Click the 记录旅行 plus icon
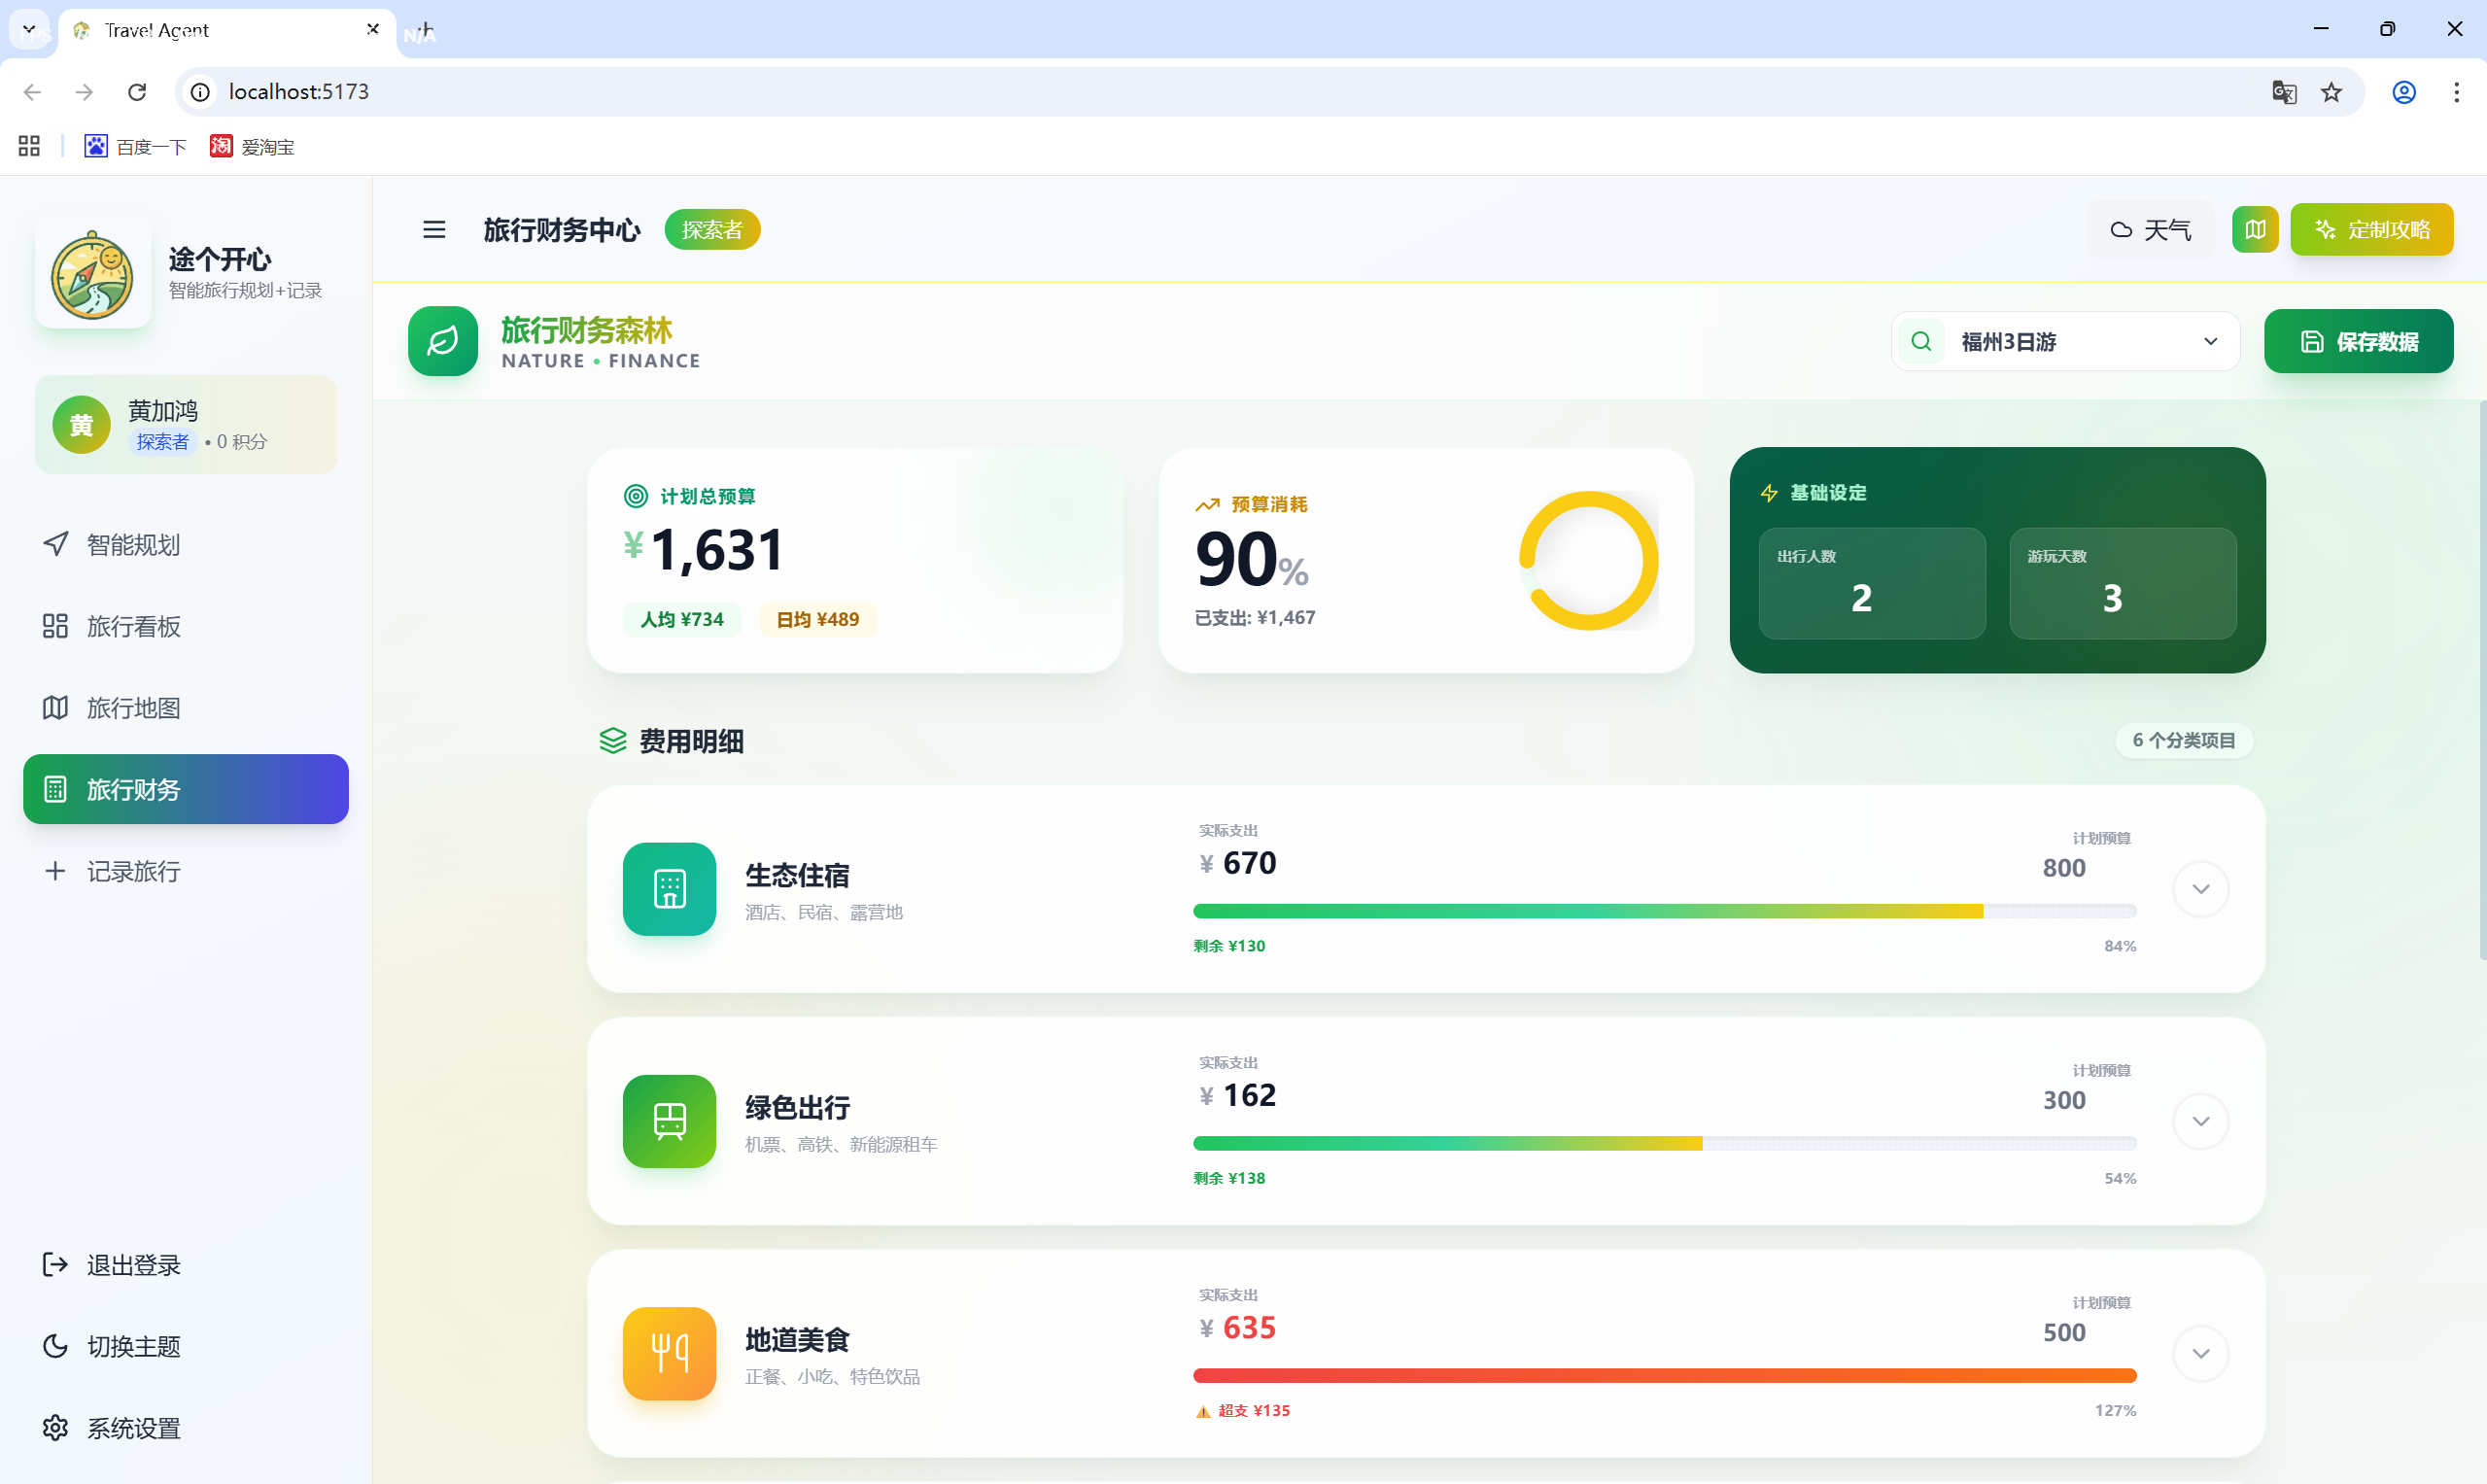Screen dimensions: 2487x1484 tap(56, 871)
